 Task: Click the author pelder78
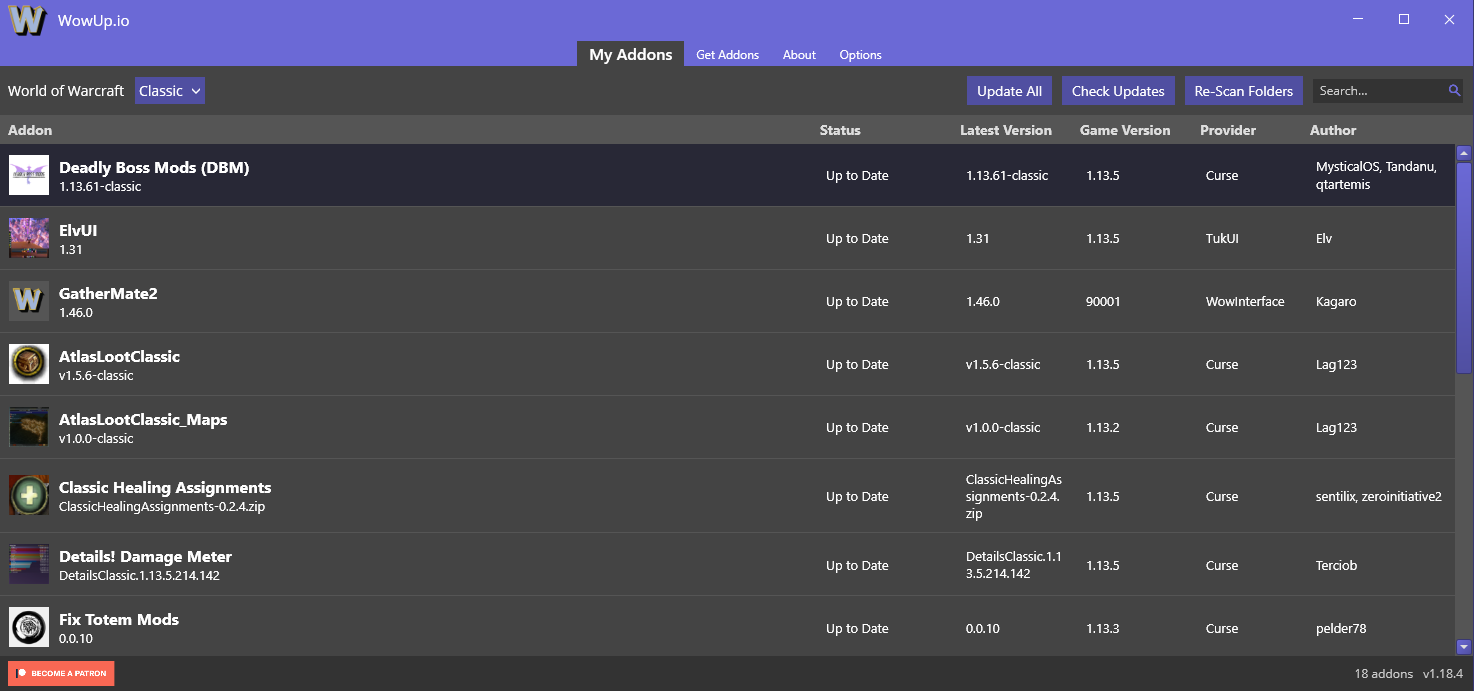point(1341,628)
